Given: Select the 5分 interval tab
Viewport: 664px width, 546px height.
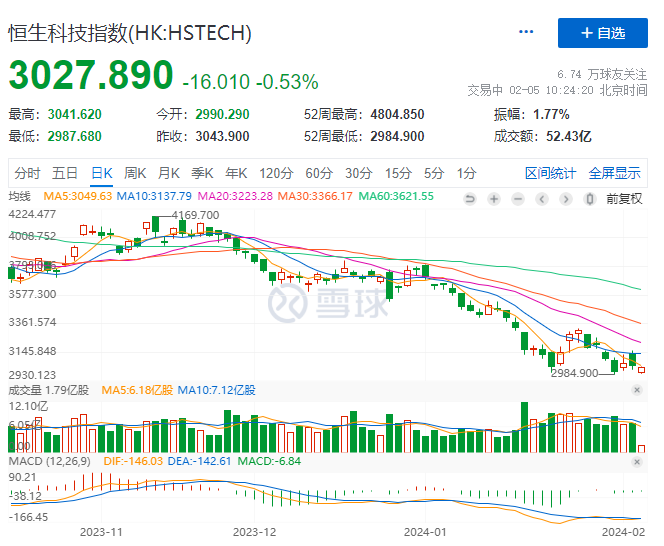Looking at the screenshot, I should (x=434, y=173).
